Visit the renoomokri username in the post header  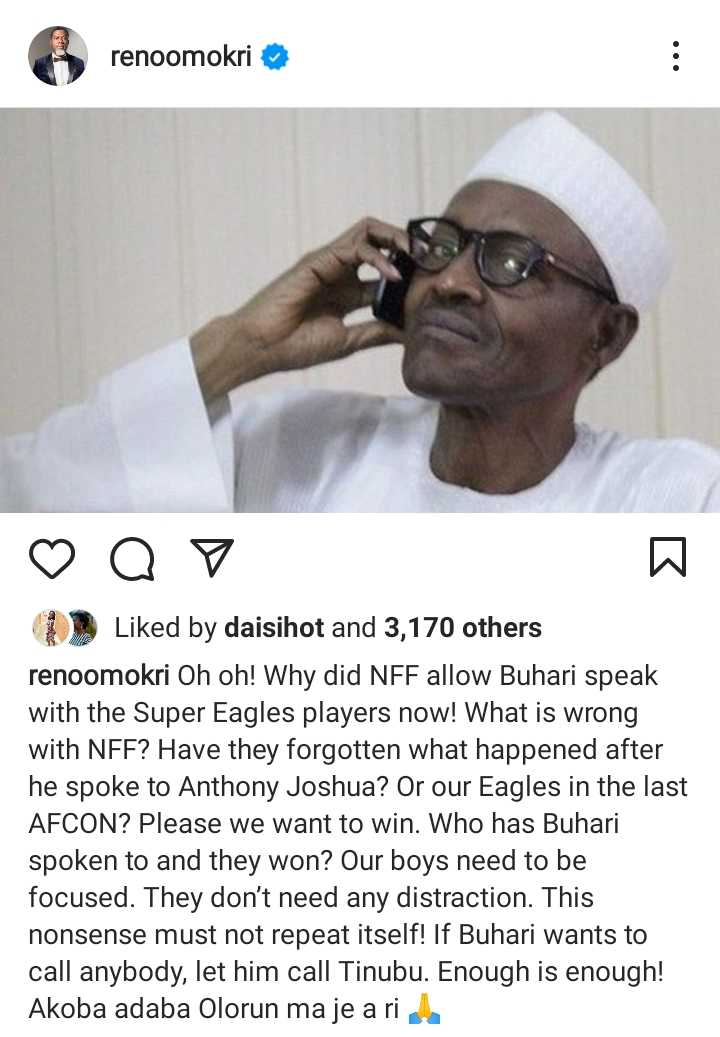pos(180,57)
